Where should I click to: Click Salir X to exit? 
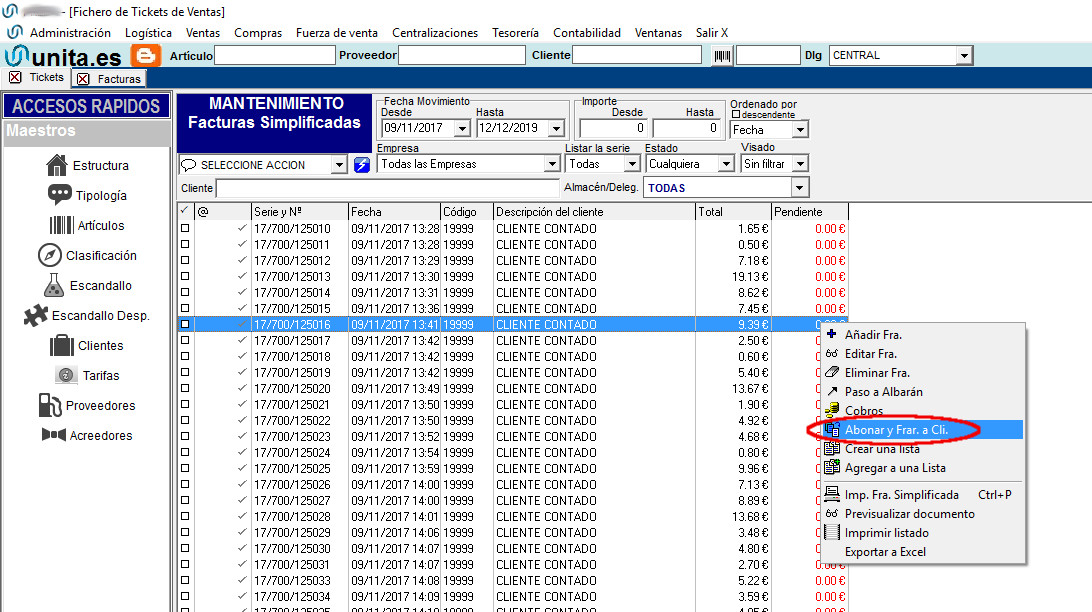pos(712,33)
